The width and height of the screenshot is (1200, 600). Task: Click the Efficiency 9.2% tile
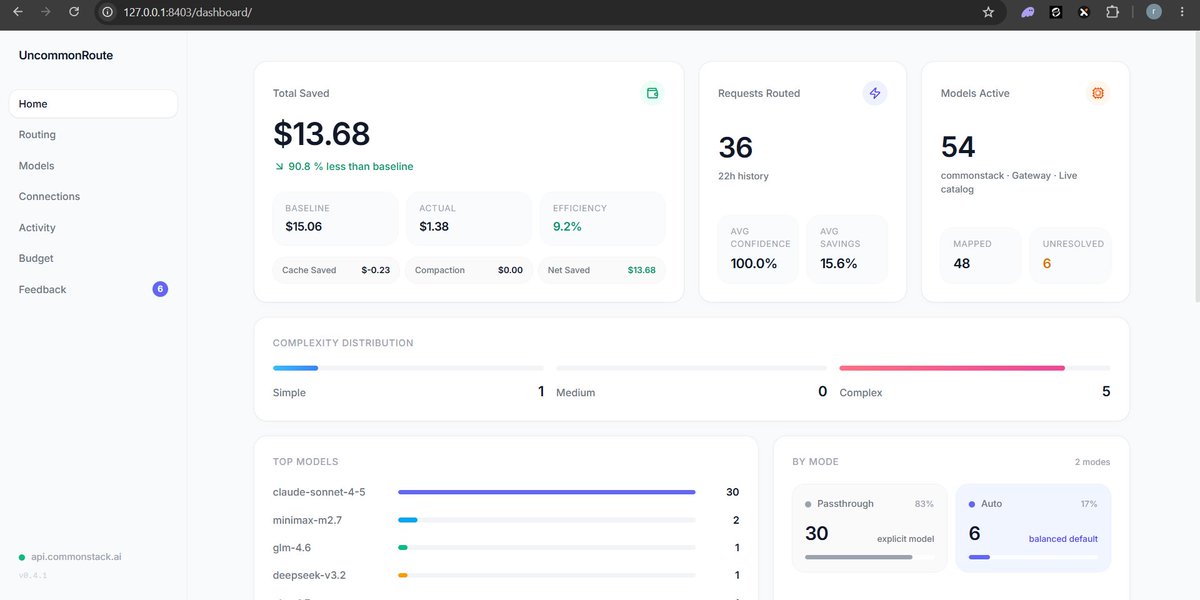[603, 218]
